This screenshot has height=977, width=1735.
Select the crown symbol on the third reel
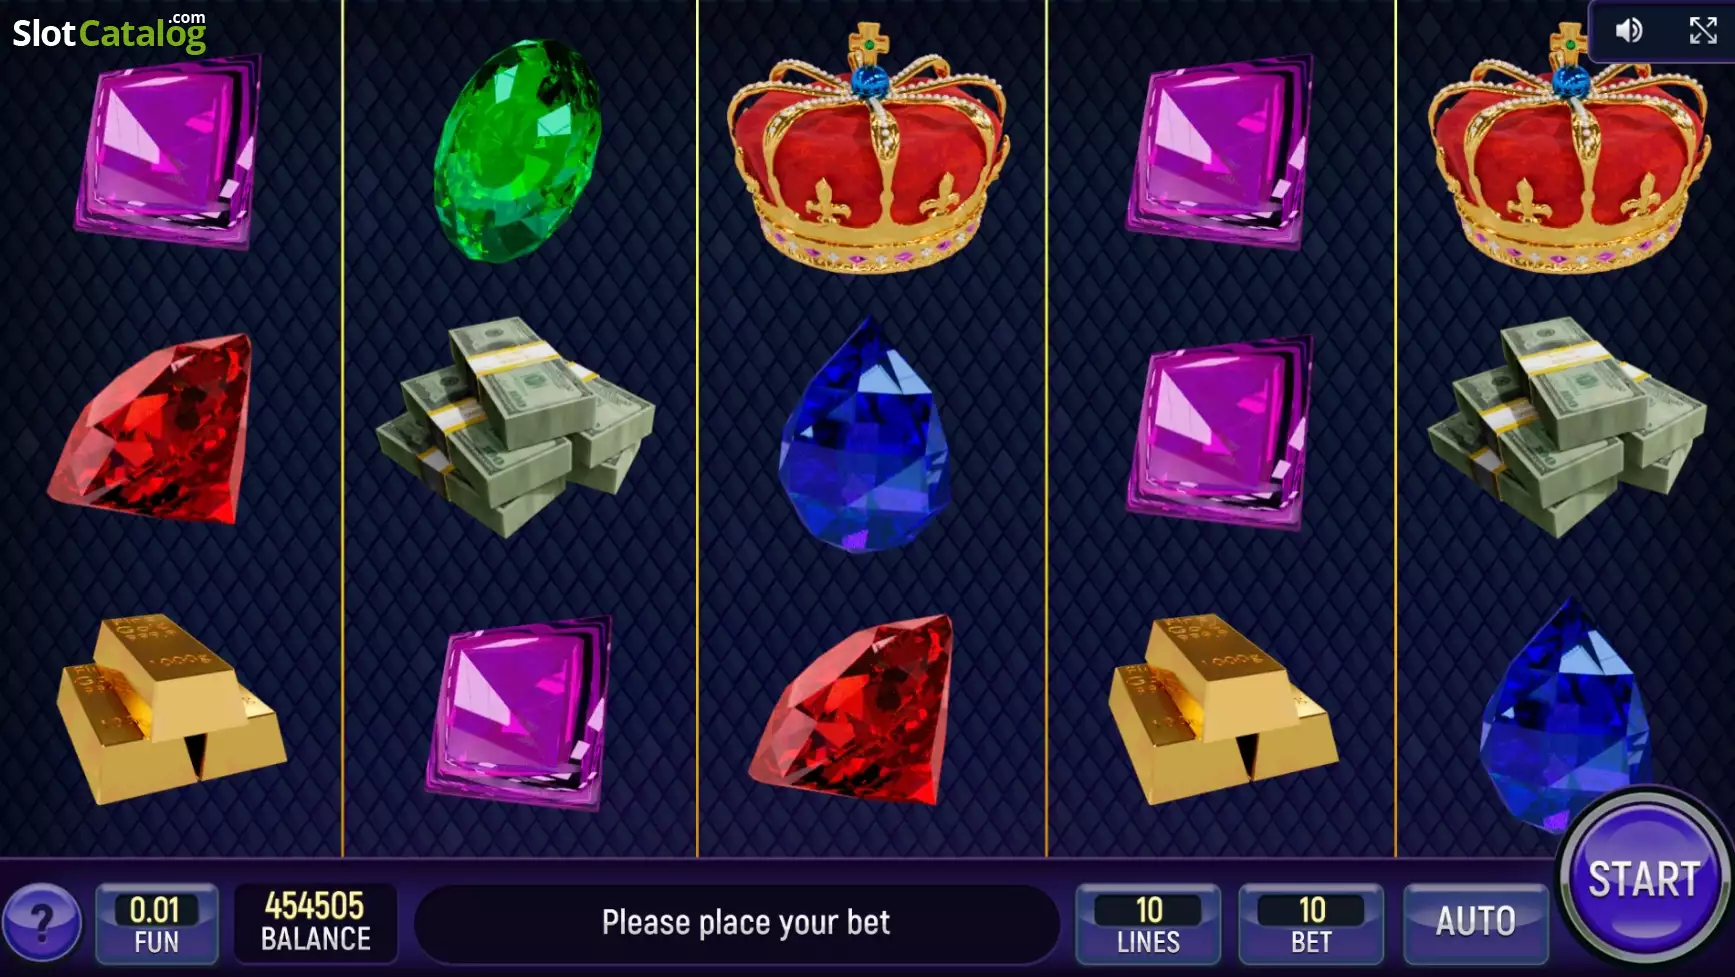[x=868, y=147]
